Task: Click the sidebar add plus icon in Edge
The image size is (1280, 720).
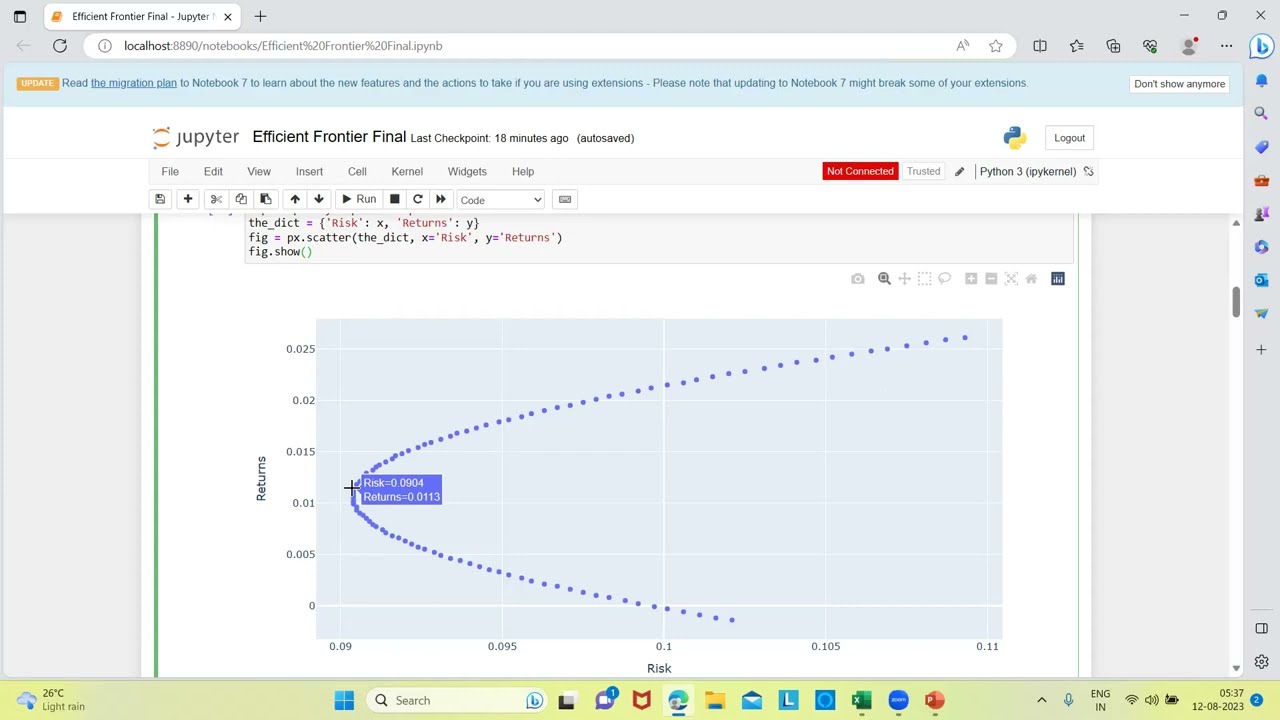Action: (1262, 349)
